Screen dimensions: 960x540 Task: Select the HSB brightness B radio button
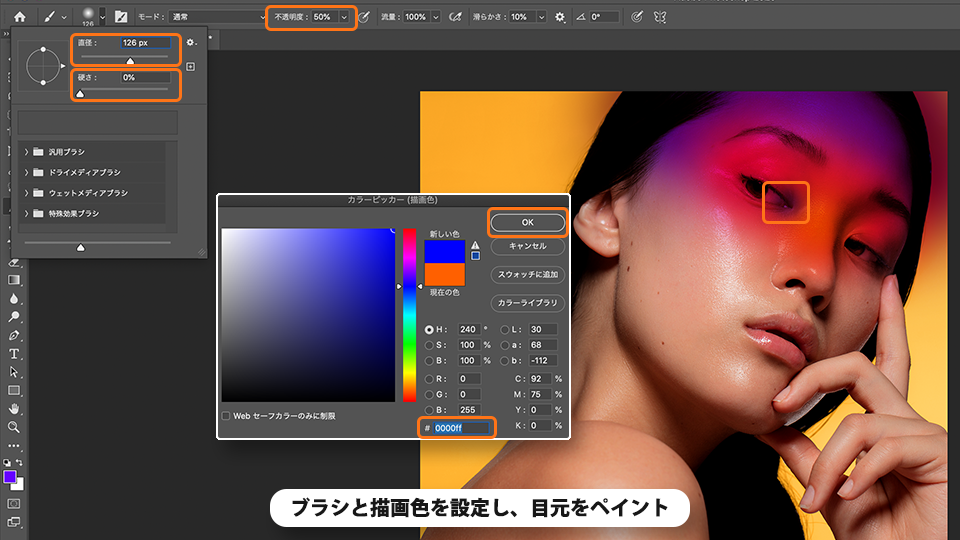coord(429,361)
